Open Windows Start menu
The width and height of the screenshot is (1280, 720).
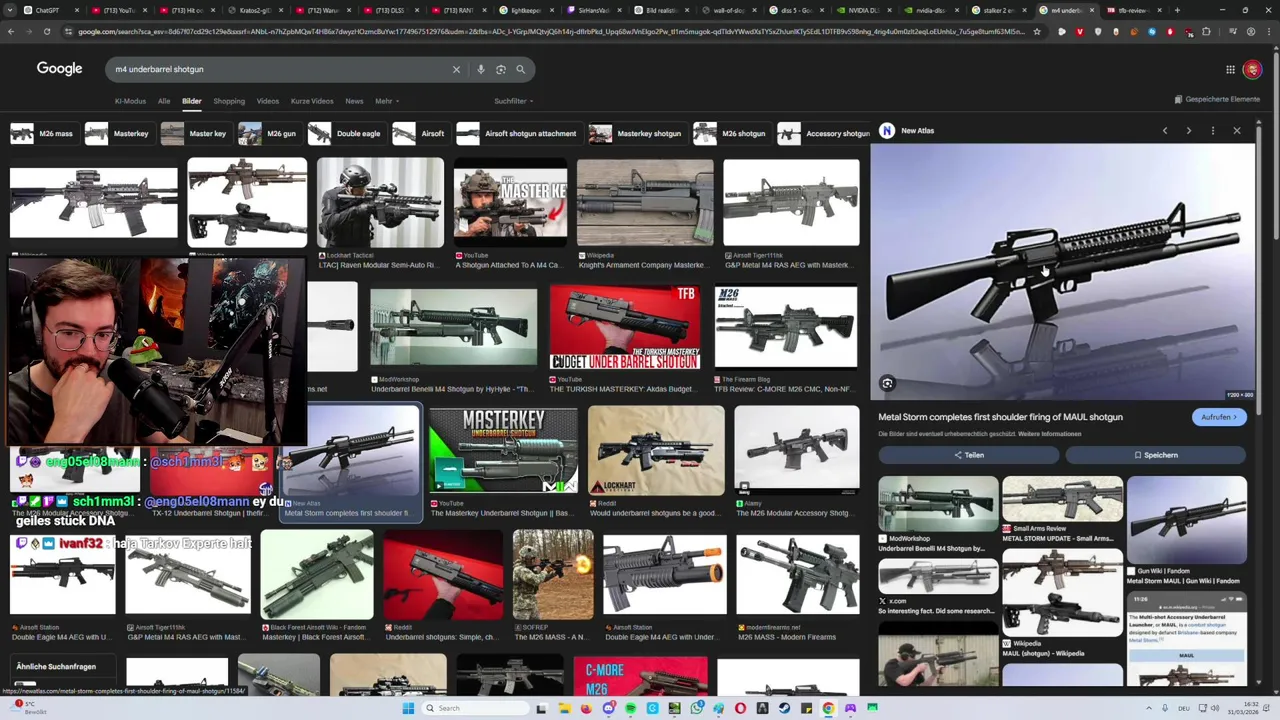408,708
